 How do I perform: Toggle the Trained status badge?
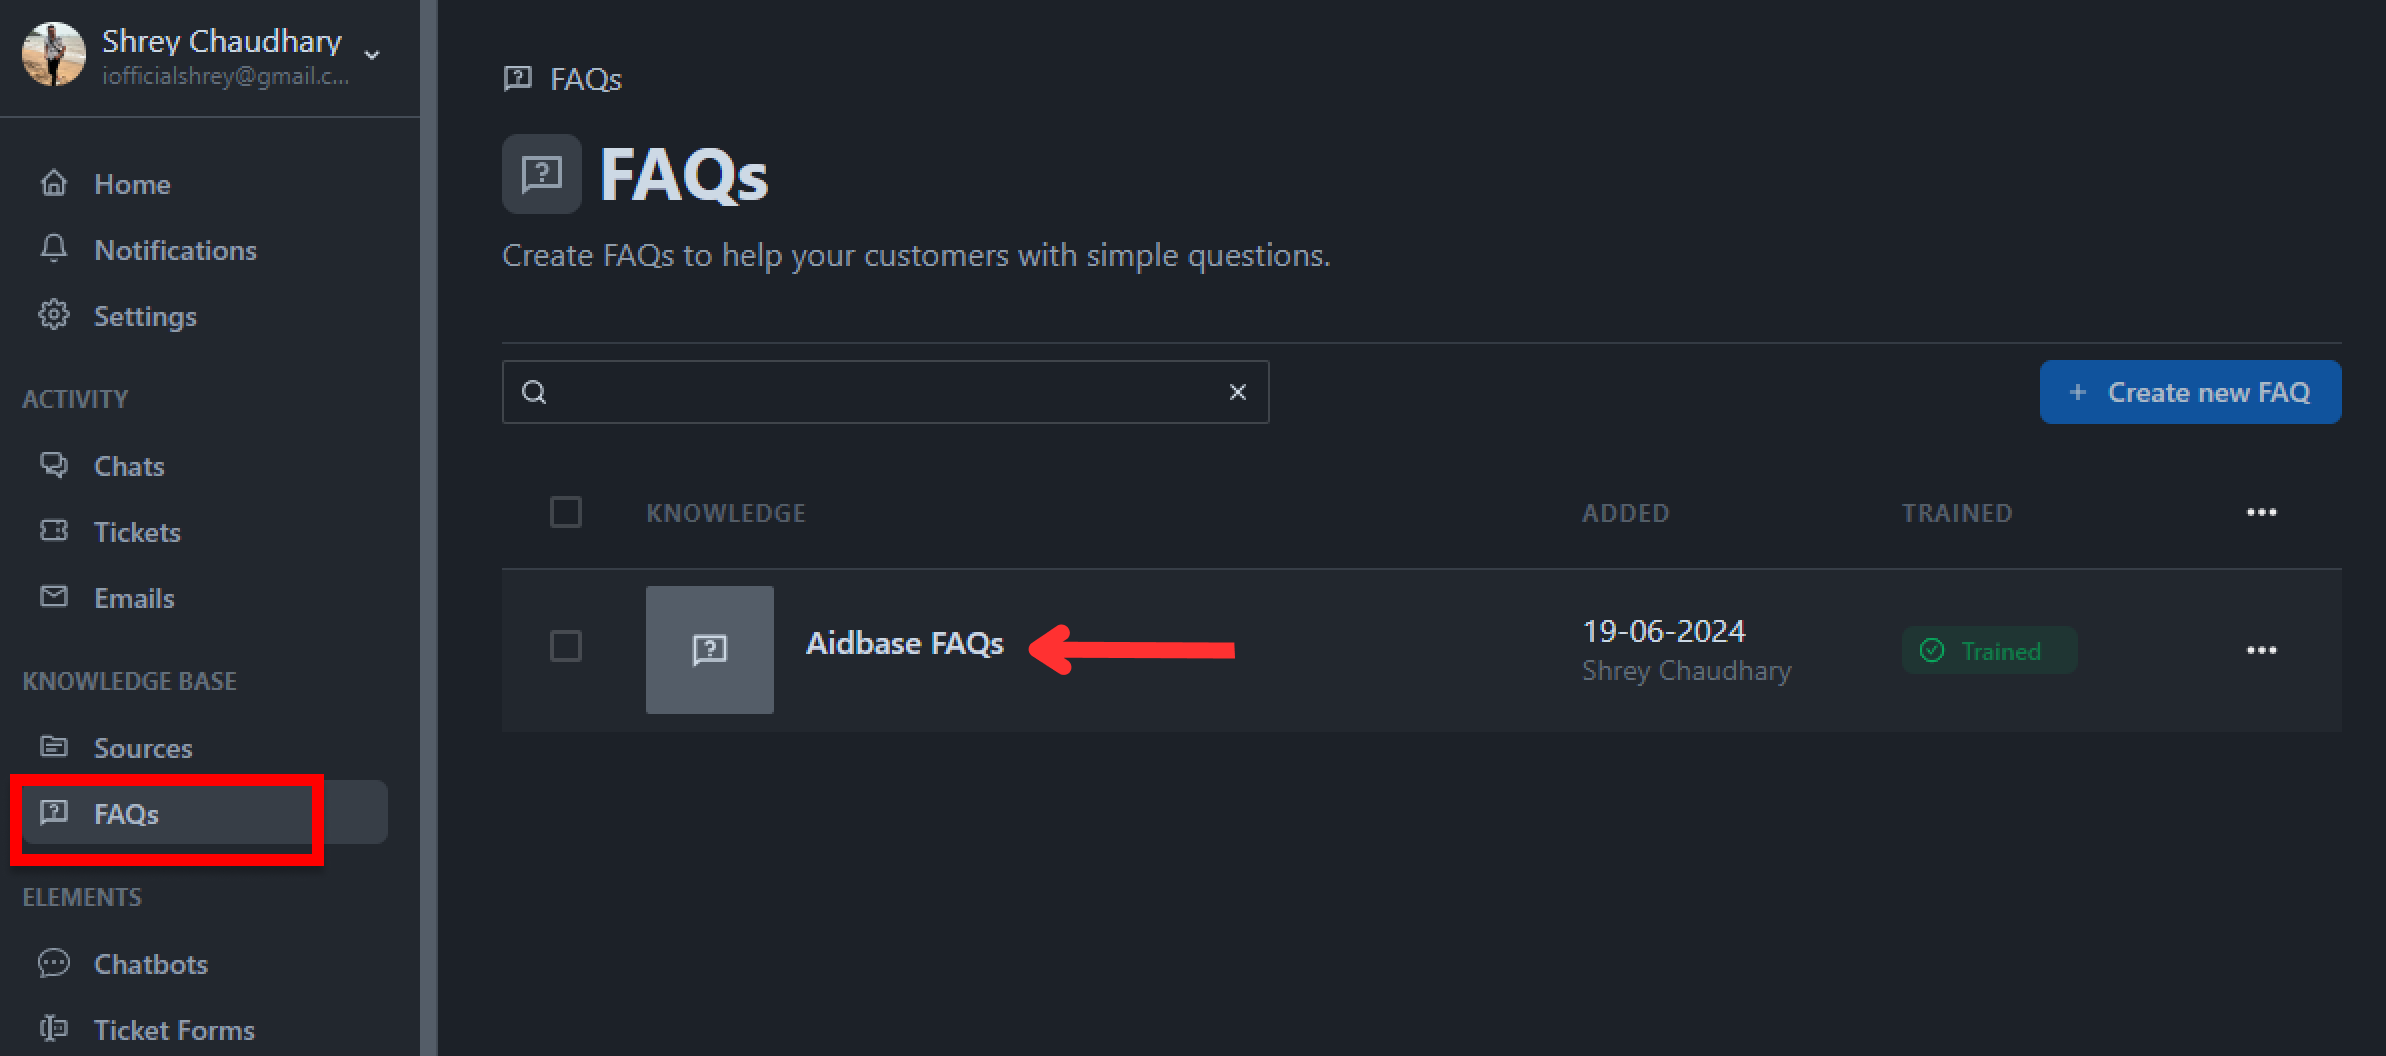point(1988,650)
